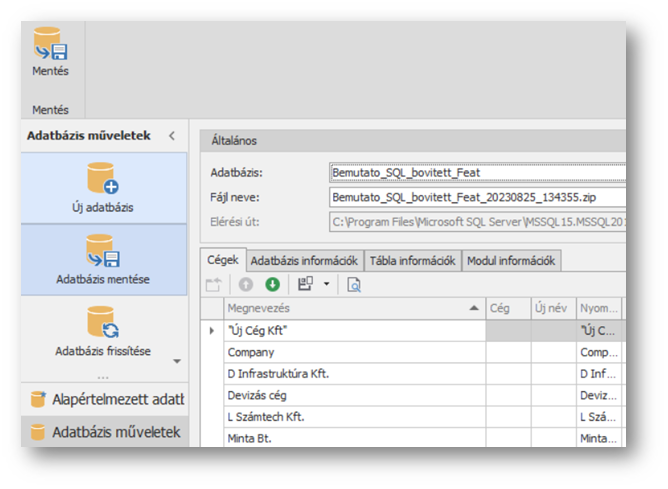The image size is (668, 489).
Task: Expand more sidebar items with down arrow
Action: (x=177, y=361)
